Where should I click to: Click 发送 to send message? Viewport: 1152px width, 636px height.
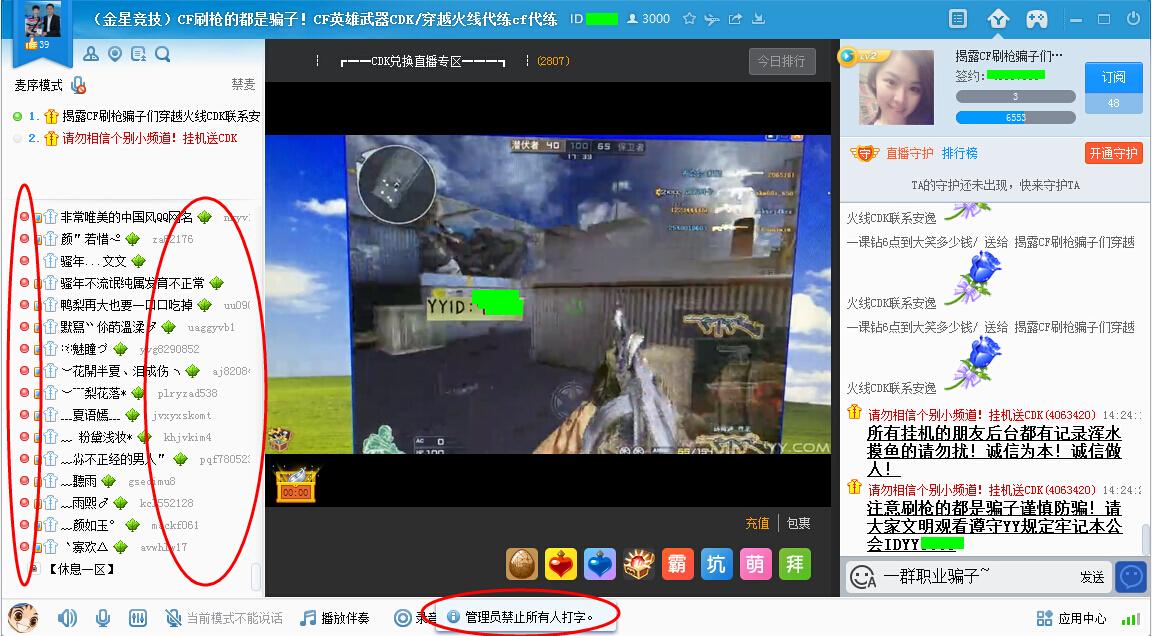point(1092,577)
